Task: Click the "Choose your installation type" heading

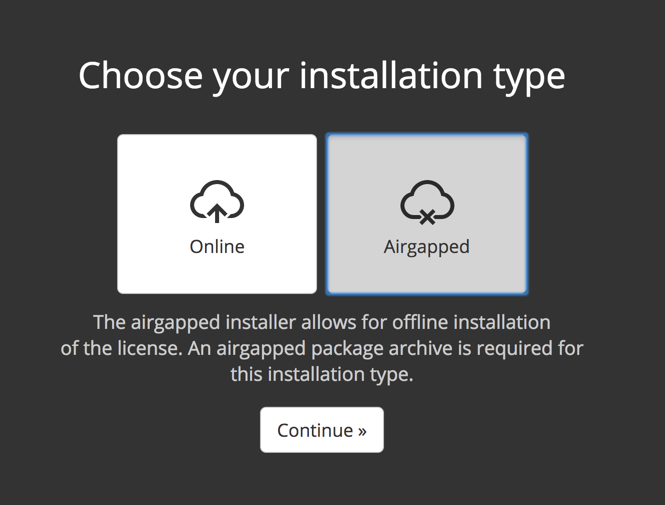Action: pyautogui.click(x=321, y=76)
